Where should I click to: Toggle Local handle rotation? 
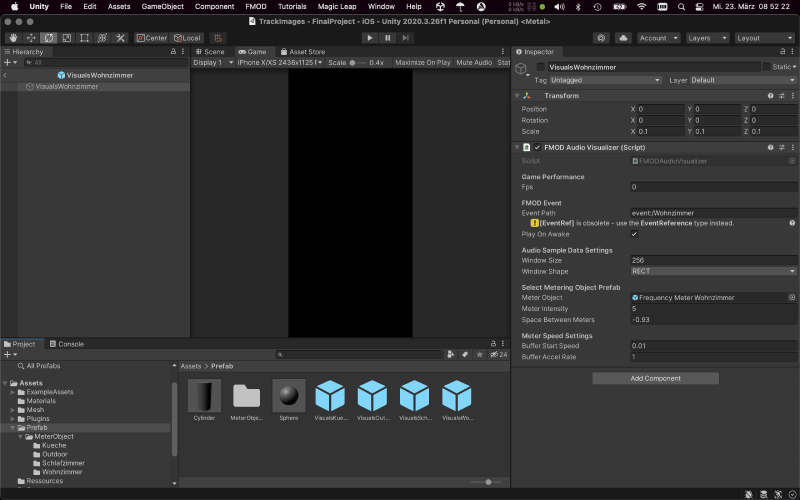(187, 38)
